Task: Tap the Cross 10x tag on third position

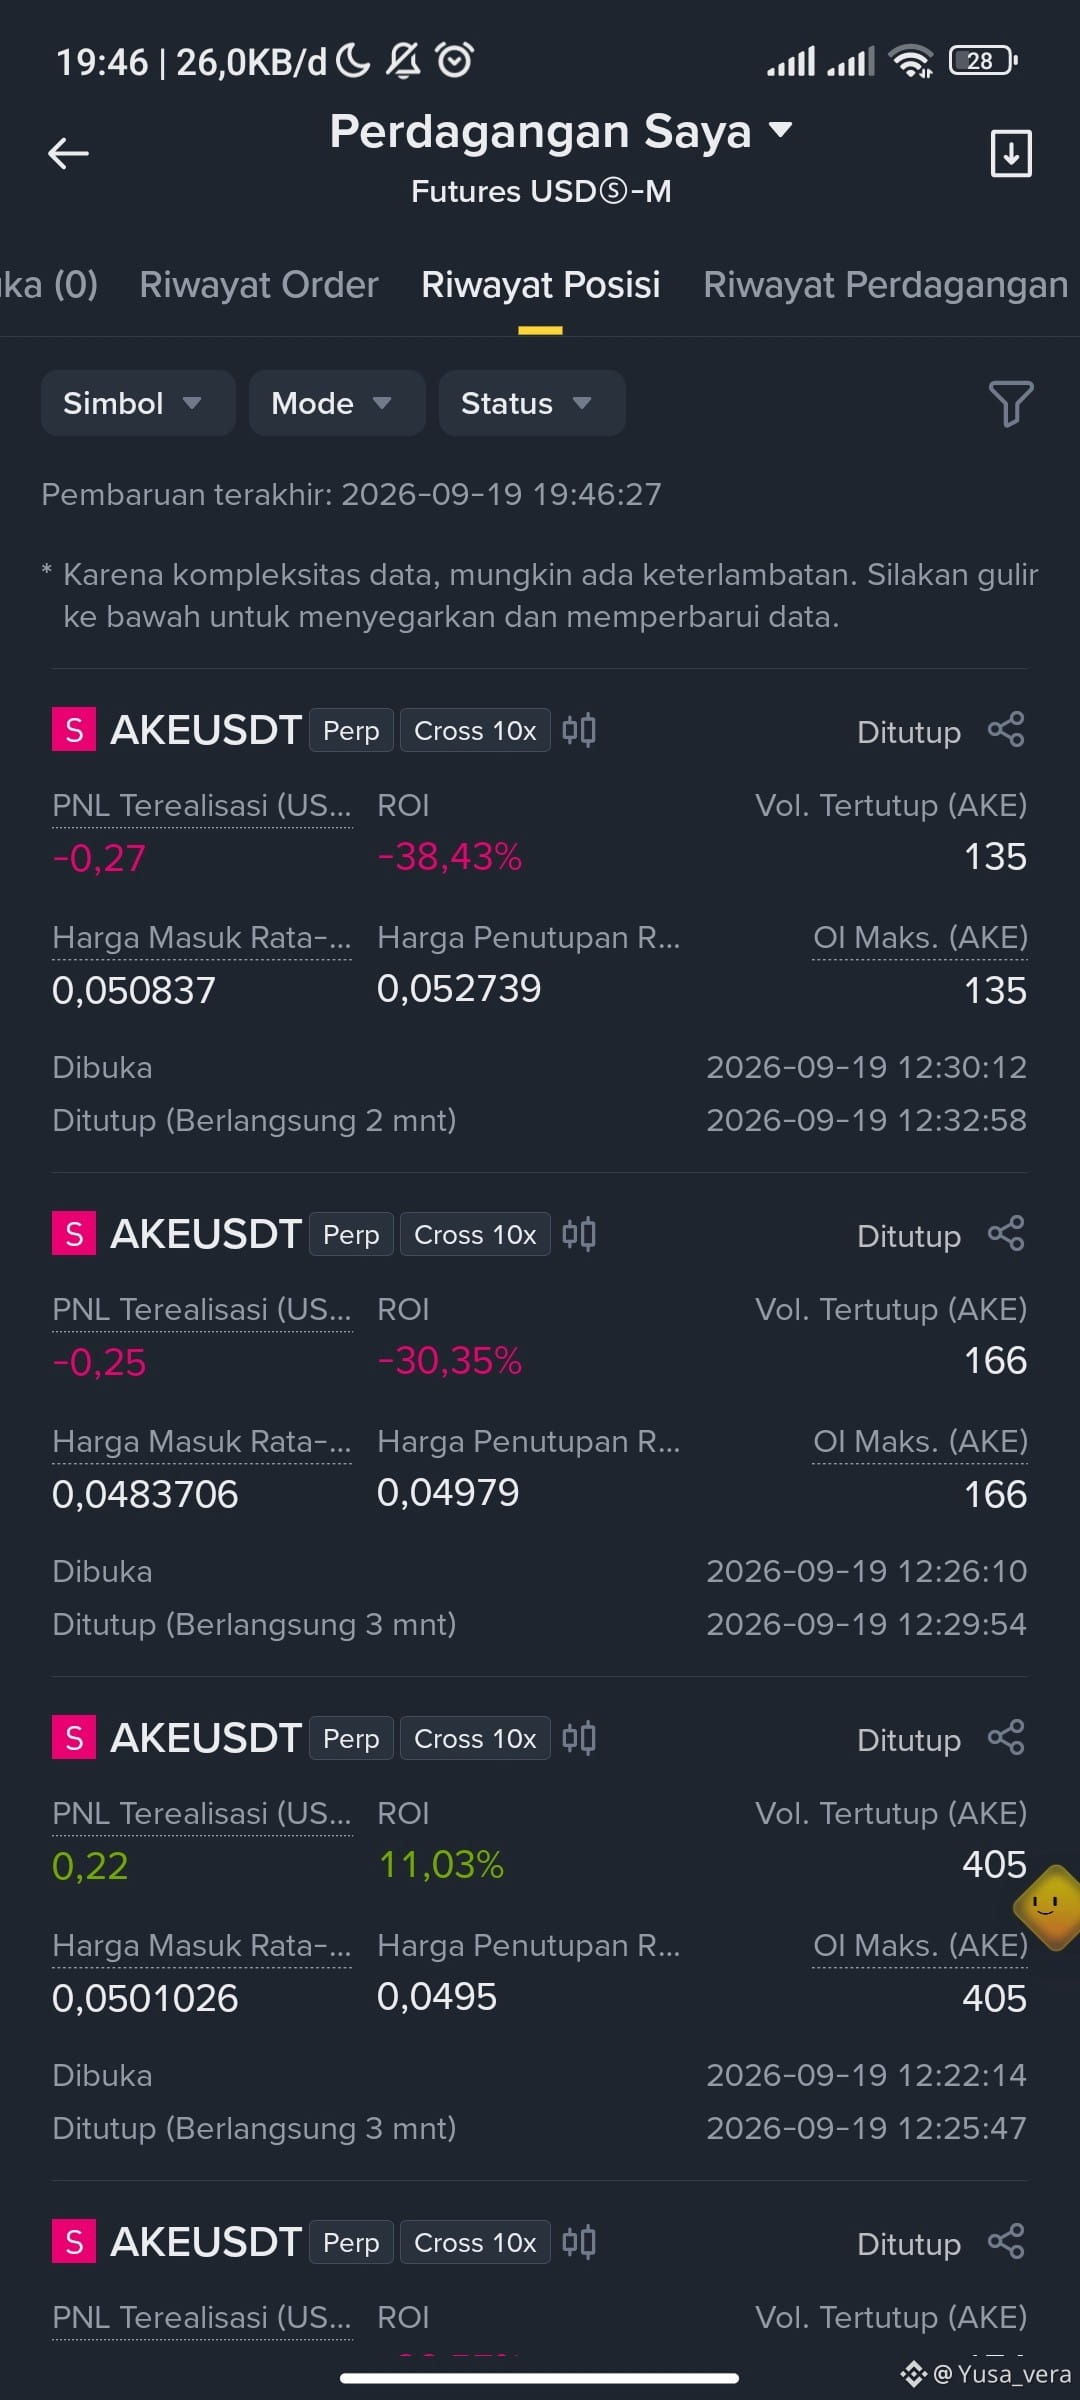Action: tap(475, 1738)
